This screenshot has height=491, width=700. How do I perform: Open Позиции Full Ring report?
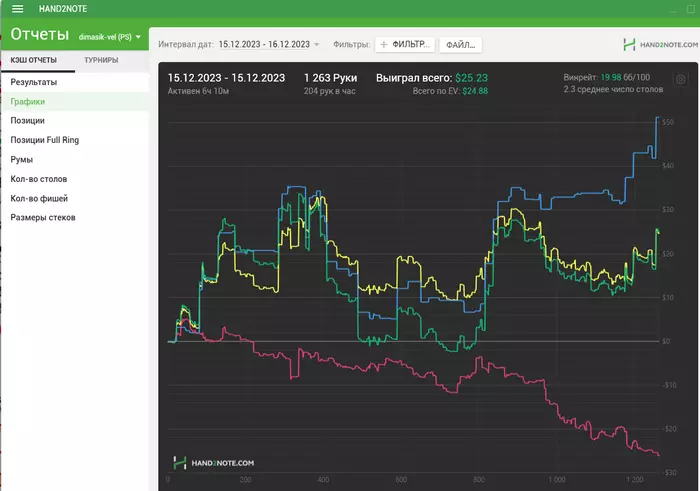point(75,140)
